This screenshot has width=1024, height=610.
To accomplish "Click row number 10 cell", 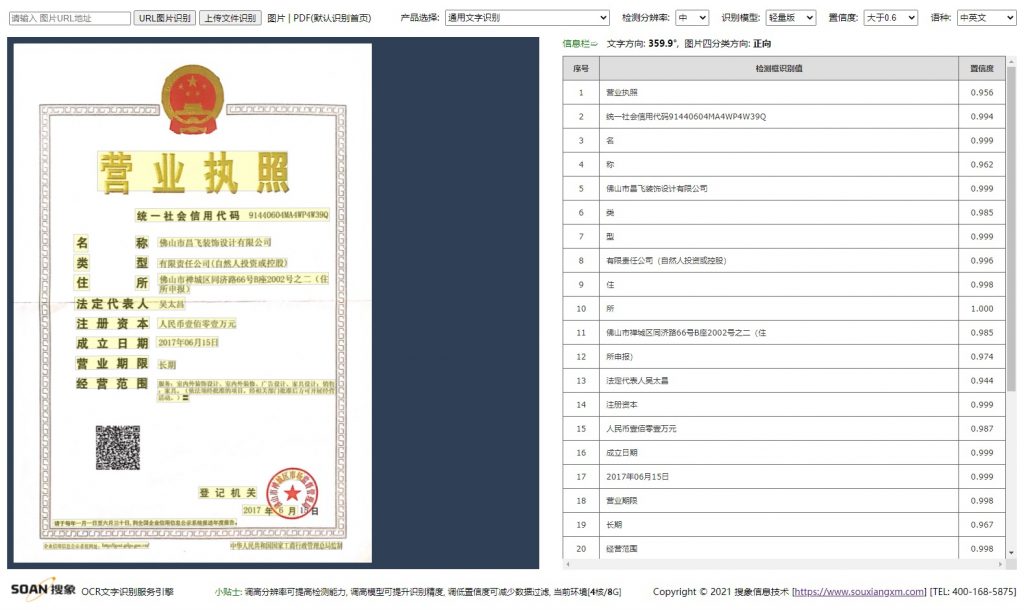I will pyautogui.click(x=581, y=309).
